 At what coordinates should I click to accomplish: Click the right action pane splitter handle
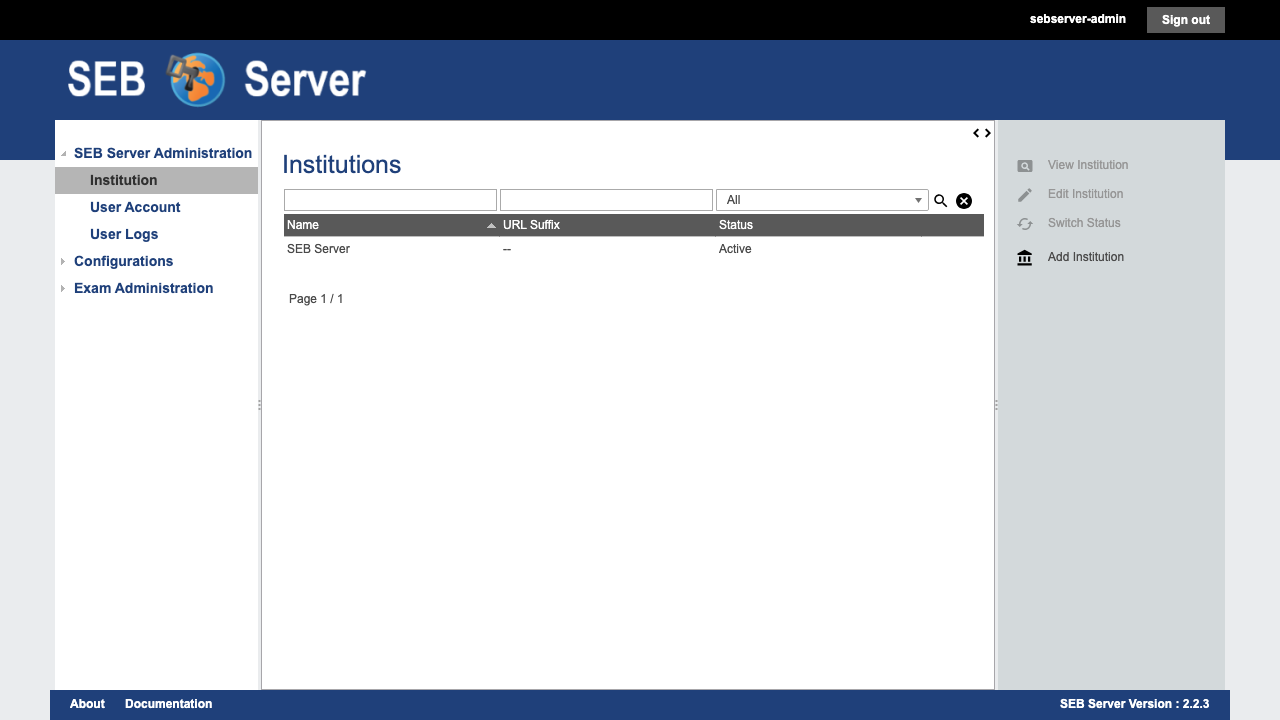(996, 405)
